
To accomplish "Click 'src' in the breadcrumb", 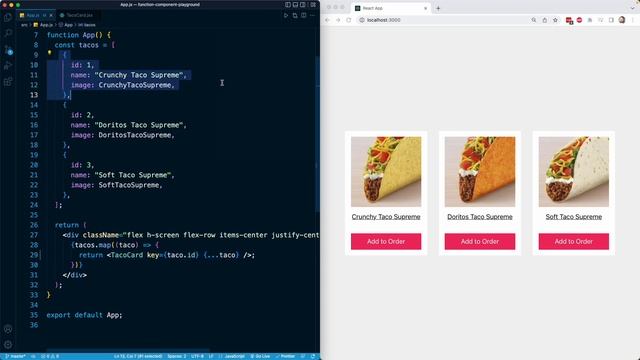I will [24, 25].
